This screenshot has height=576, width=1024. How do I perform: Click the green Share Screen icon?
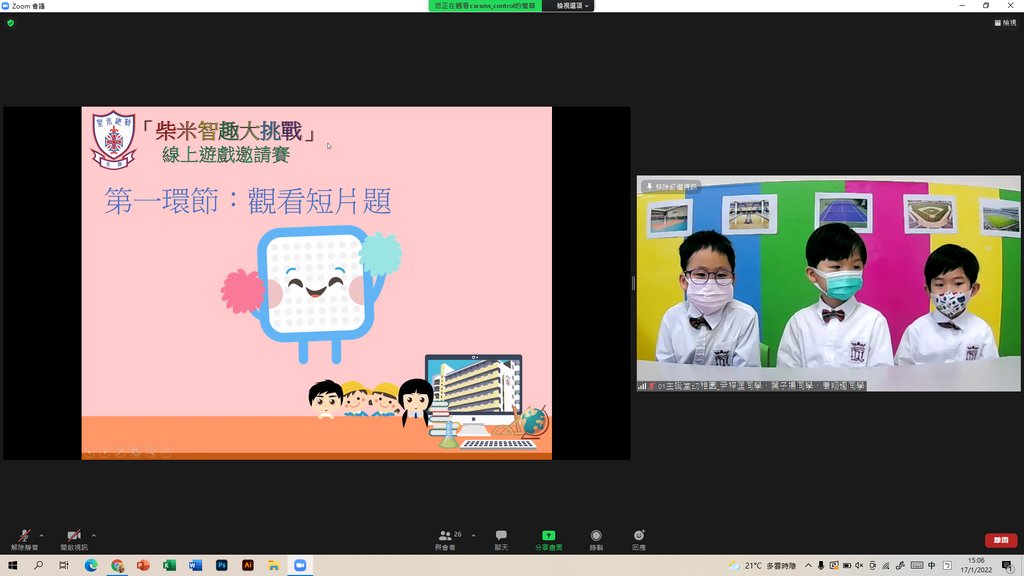point(548,537)
